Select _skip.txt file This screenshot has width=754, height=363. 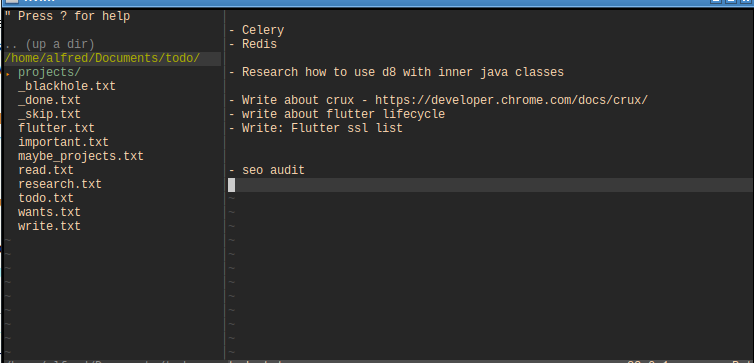coord(50,114)
